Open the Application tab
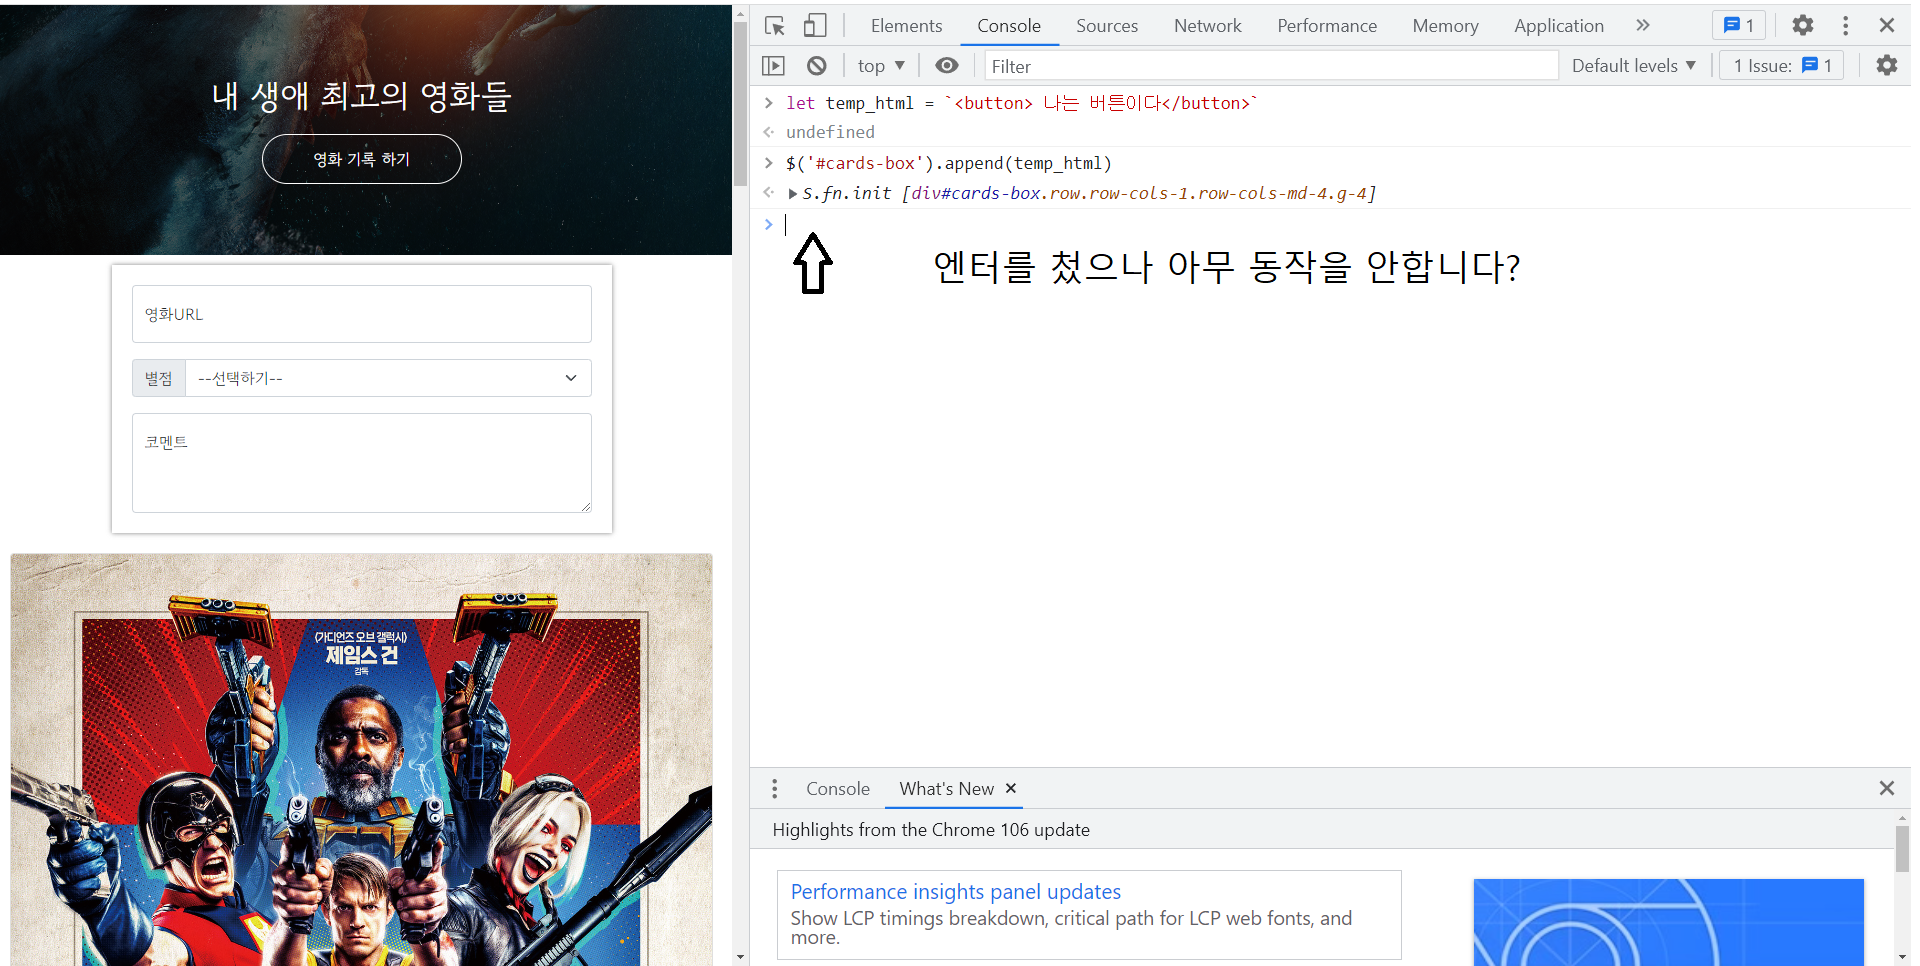 coord(1558,26)
